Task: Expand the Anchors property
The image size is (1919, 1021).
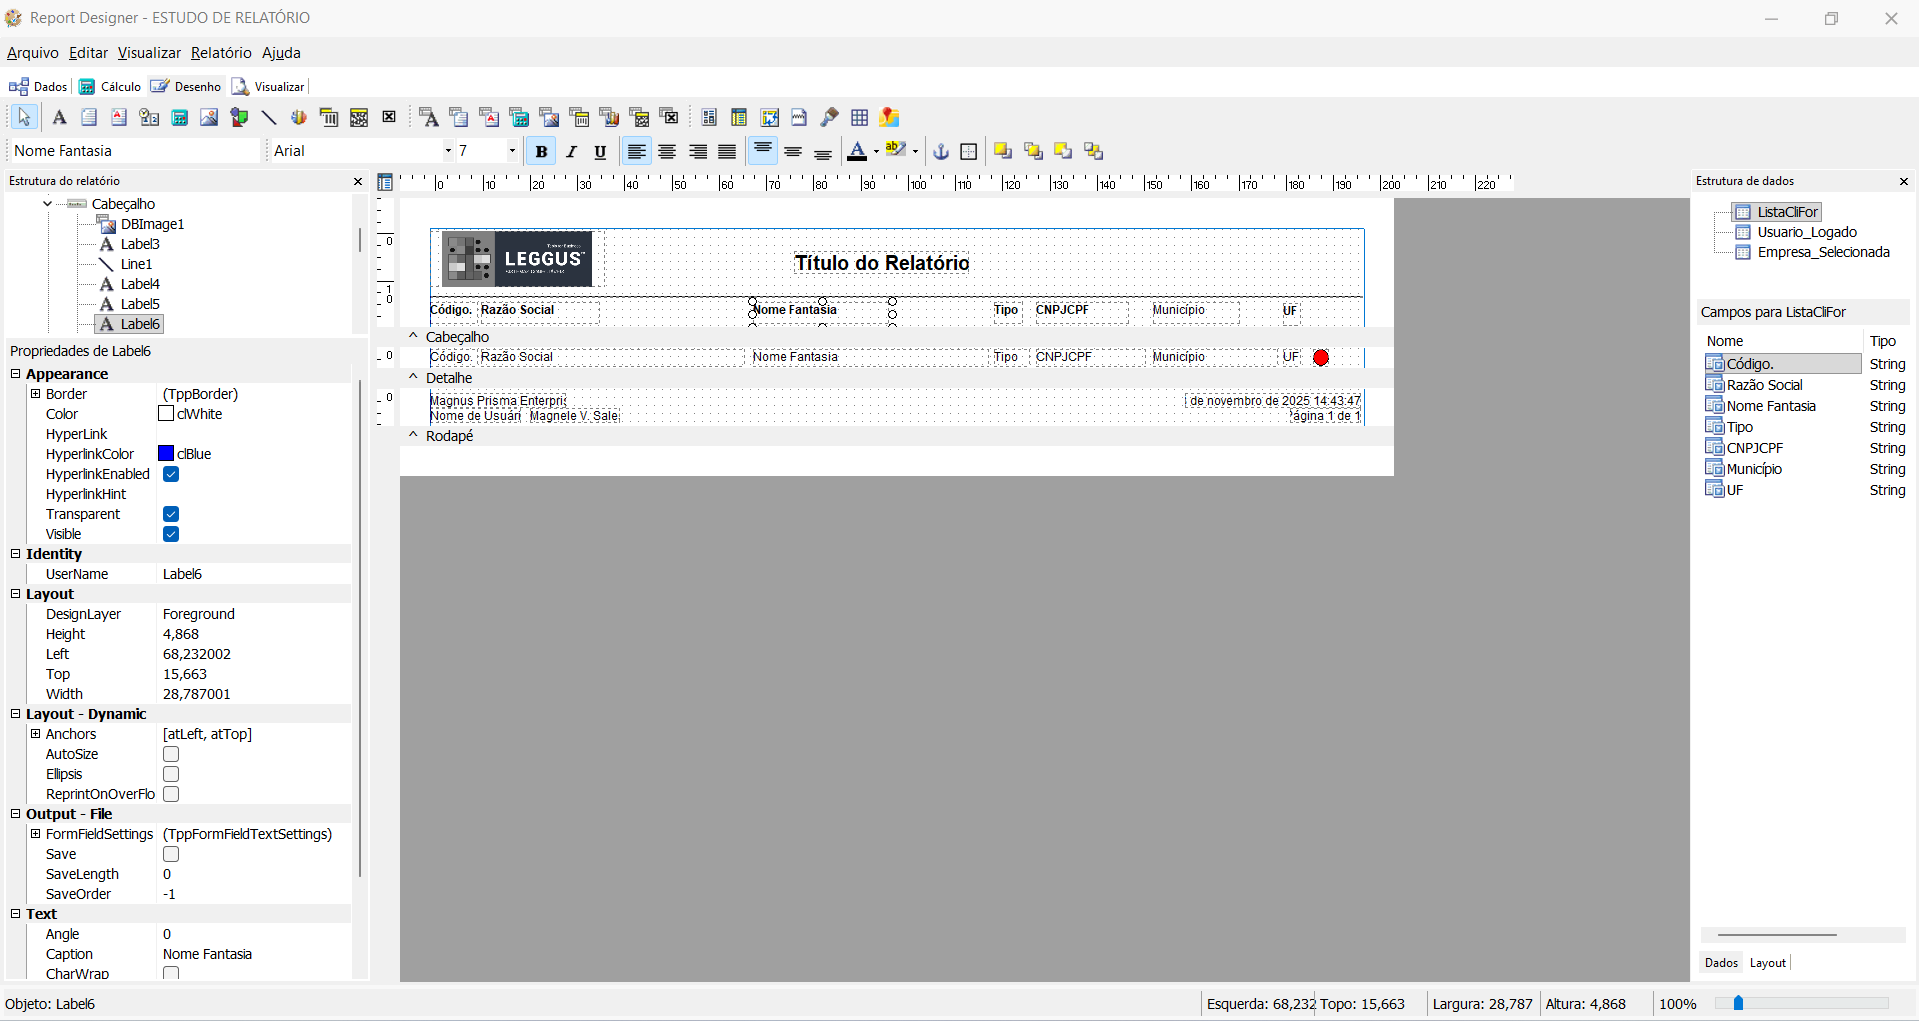Action: pyautogui.click(x=36, y=734)
